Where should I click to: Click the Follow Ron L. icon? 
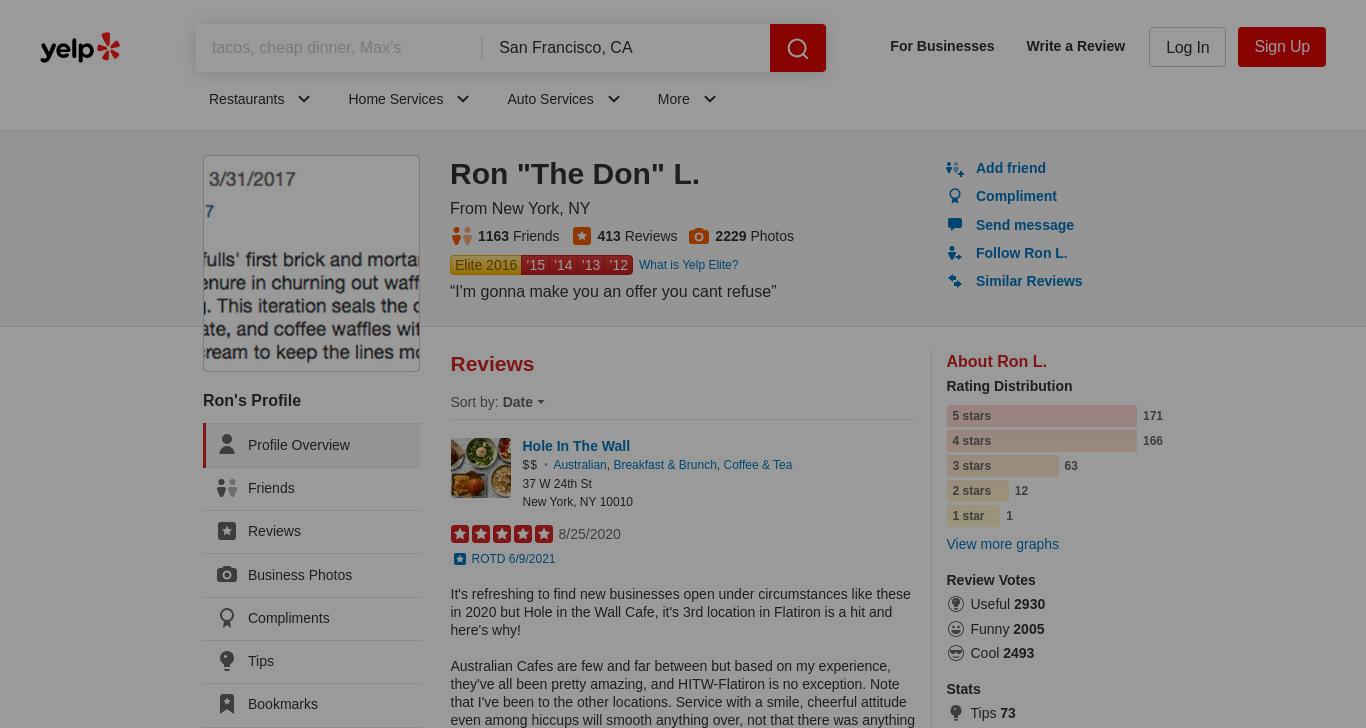(x=955, y=253)
